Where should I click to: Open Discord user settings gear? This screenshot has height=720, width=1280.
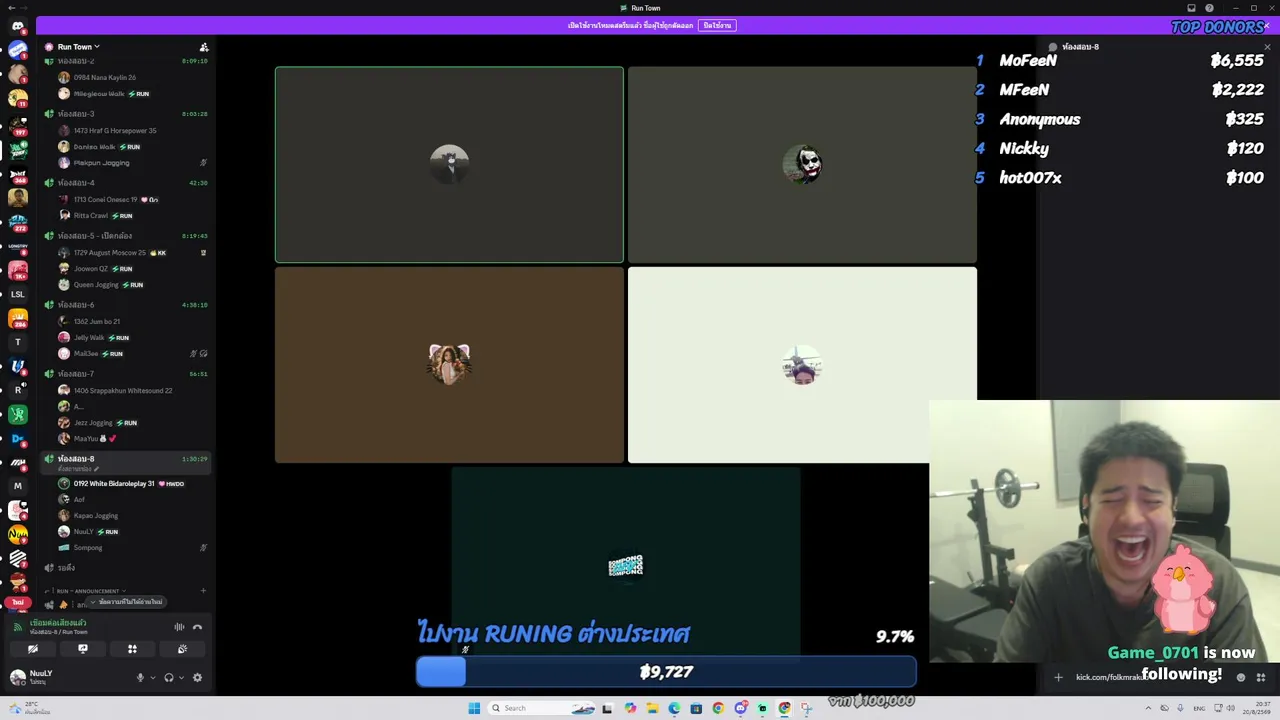[197, 677]
